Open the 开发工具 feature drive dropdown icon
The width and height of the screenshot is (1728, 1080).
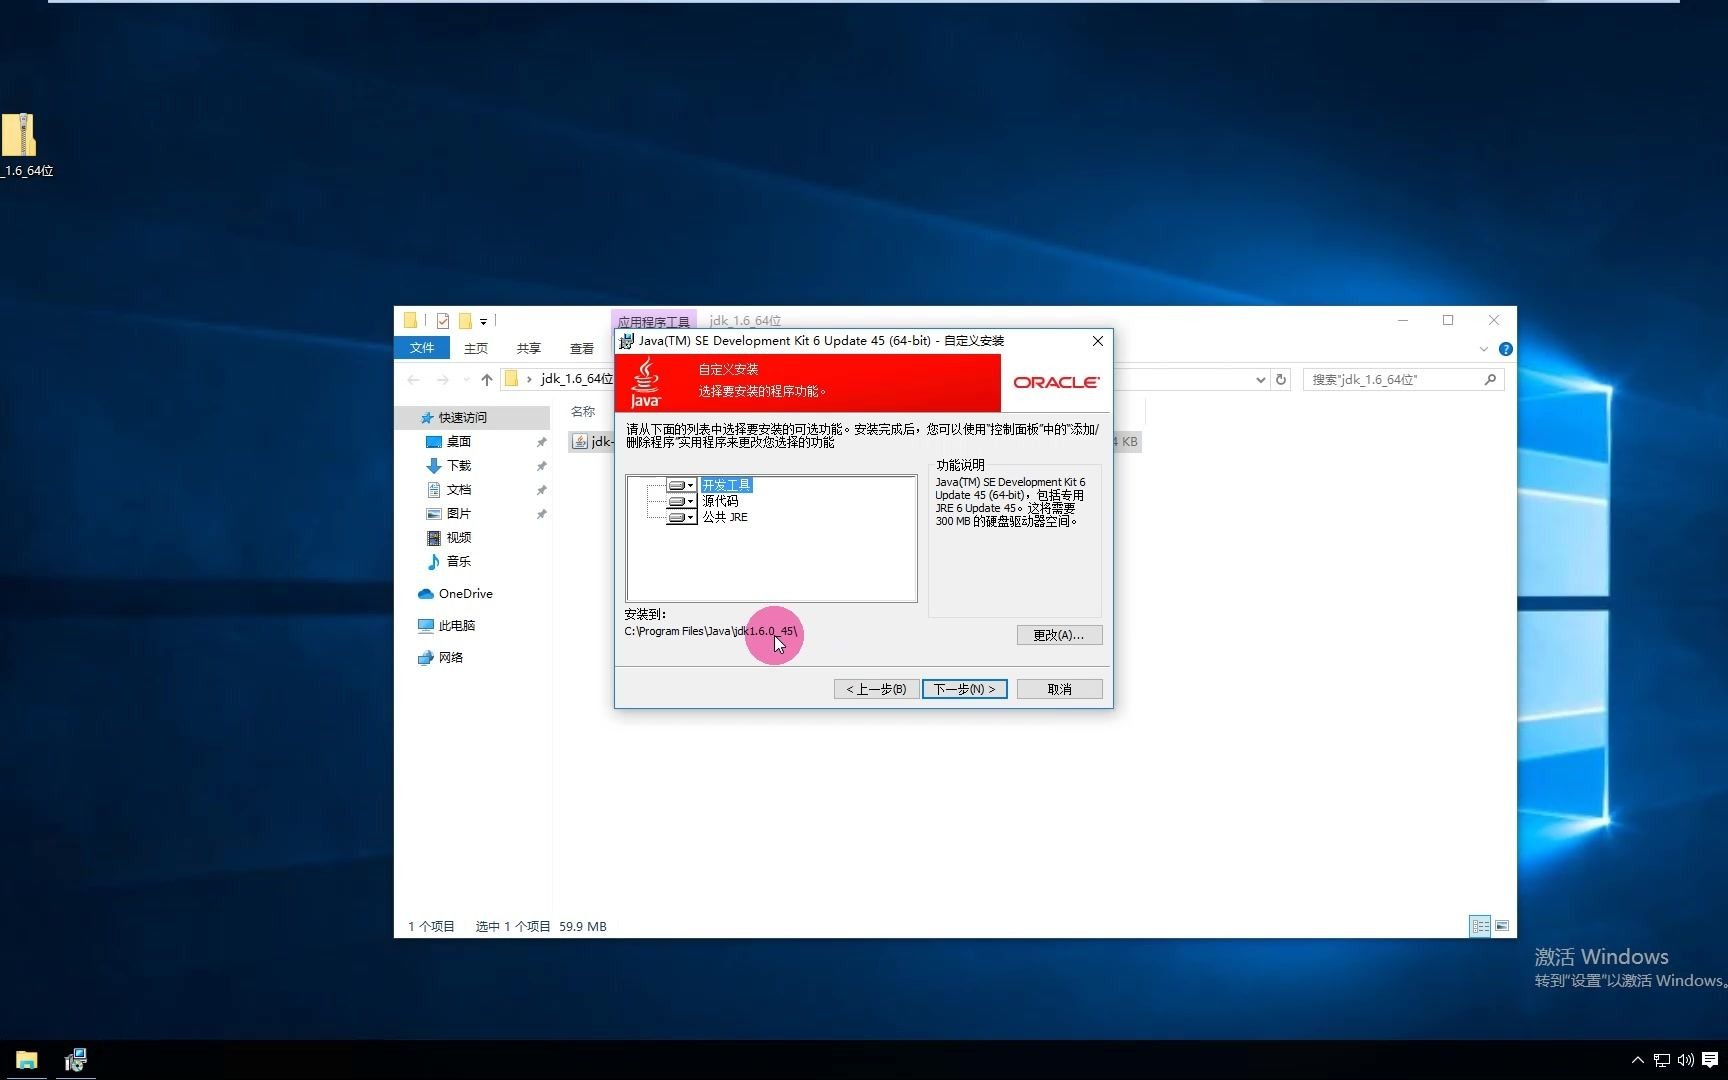pos(681,485)
